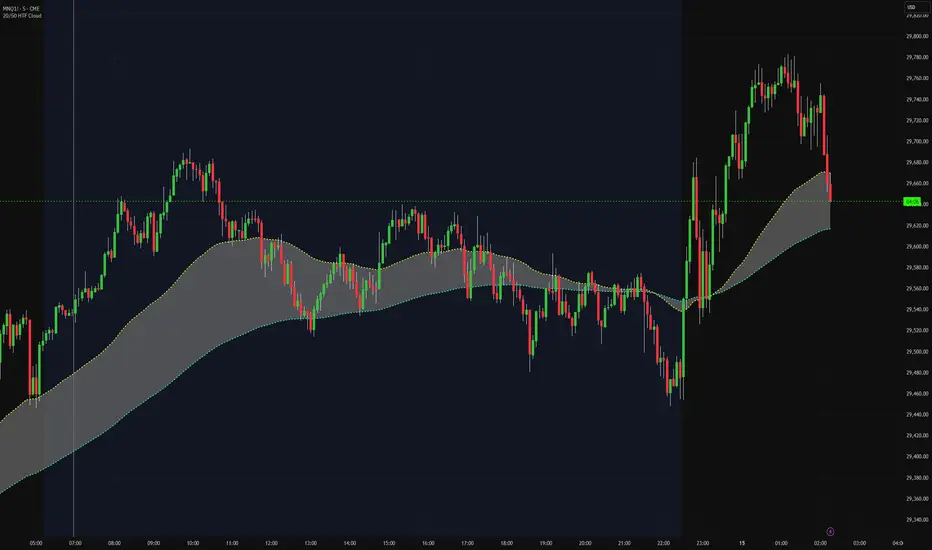
Task: Click the 02:00 time axis label
Action: pos(821,543)
